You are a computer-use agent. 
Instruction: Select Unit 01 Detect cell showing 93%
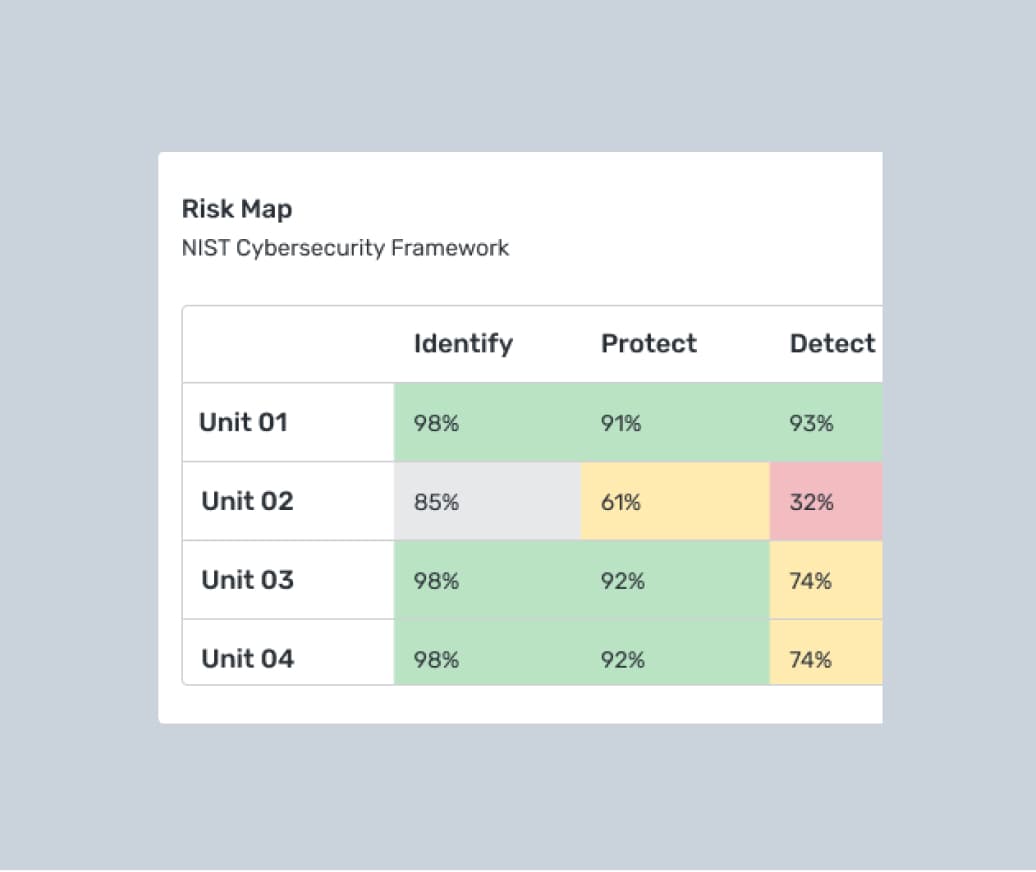826,423
